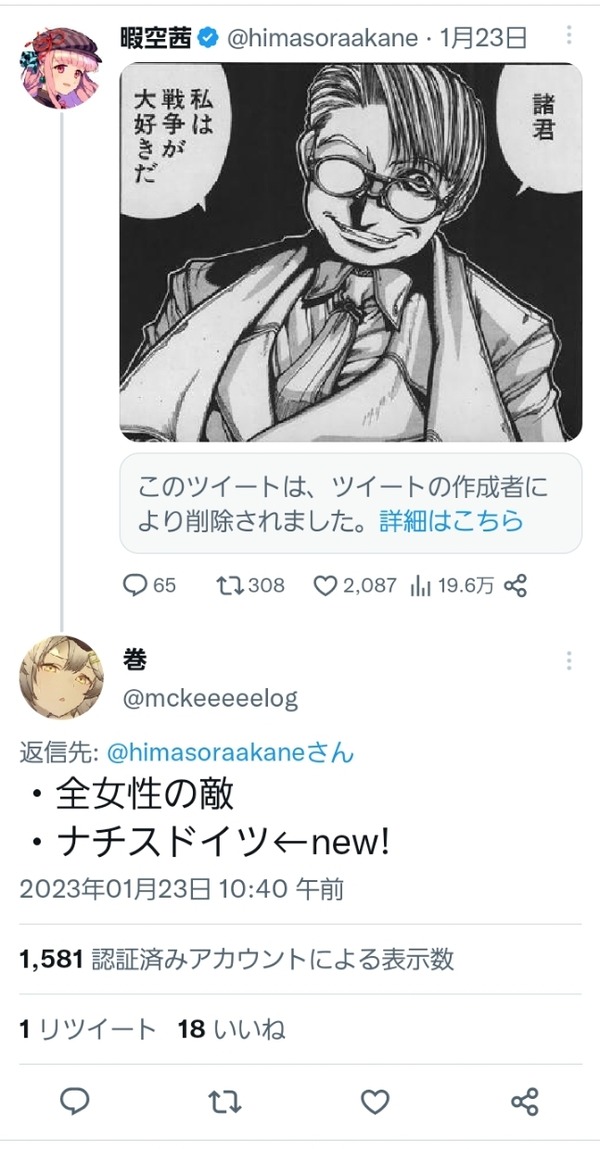Open more options menu for 巻's reply
The image size is (600, 1149).
click(568, 661)
